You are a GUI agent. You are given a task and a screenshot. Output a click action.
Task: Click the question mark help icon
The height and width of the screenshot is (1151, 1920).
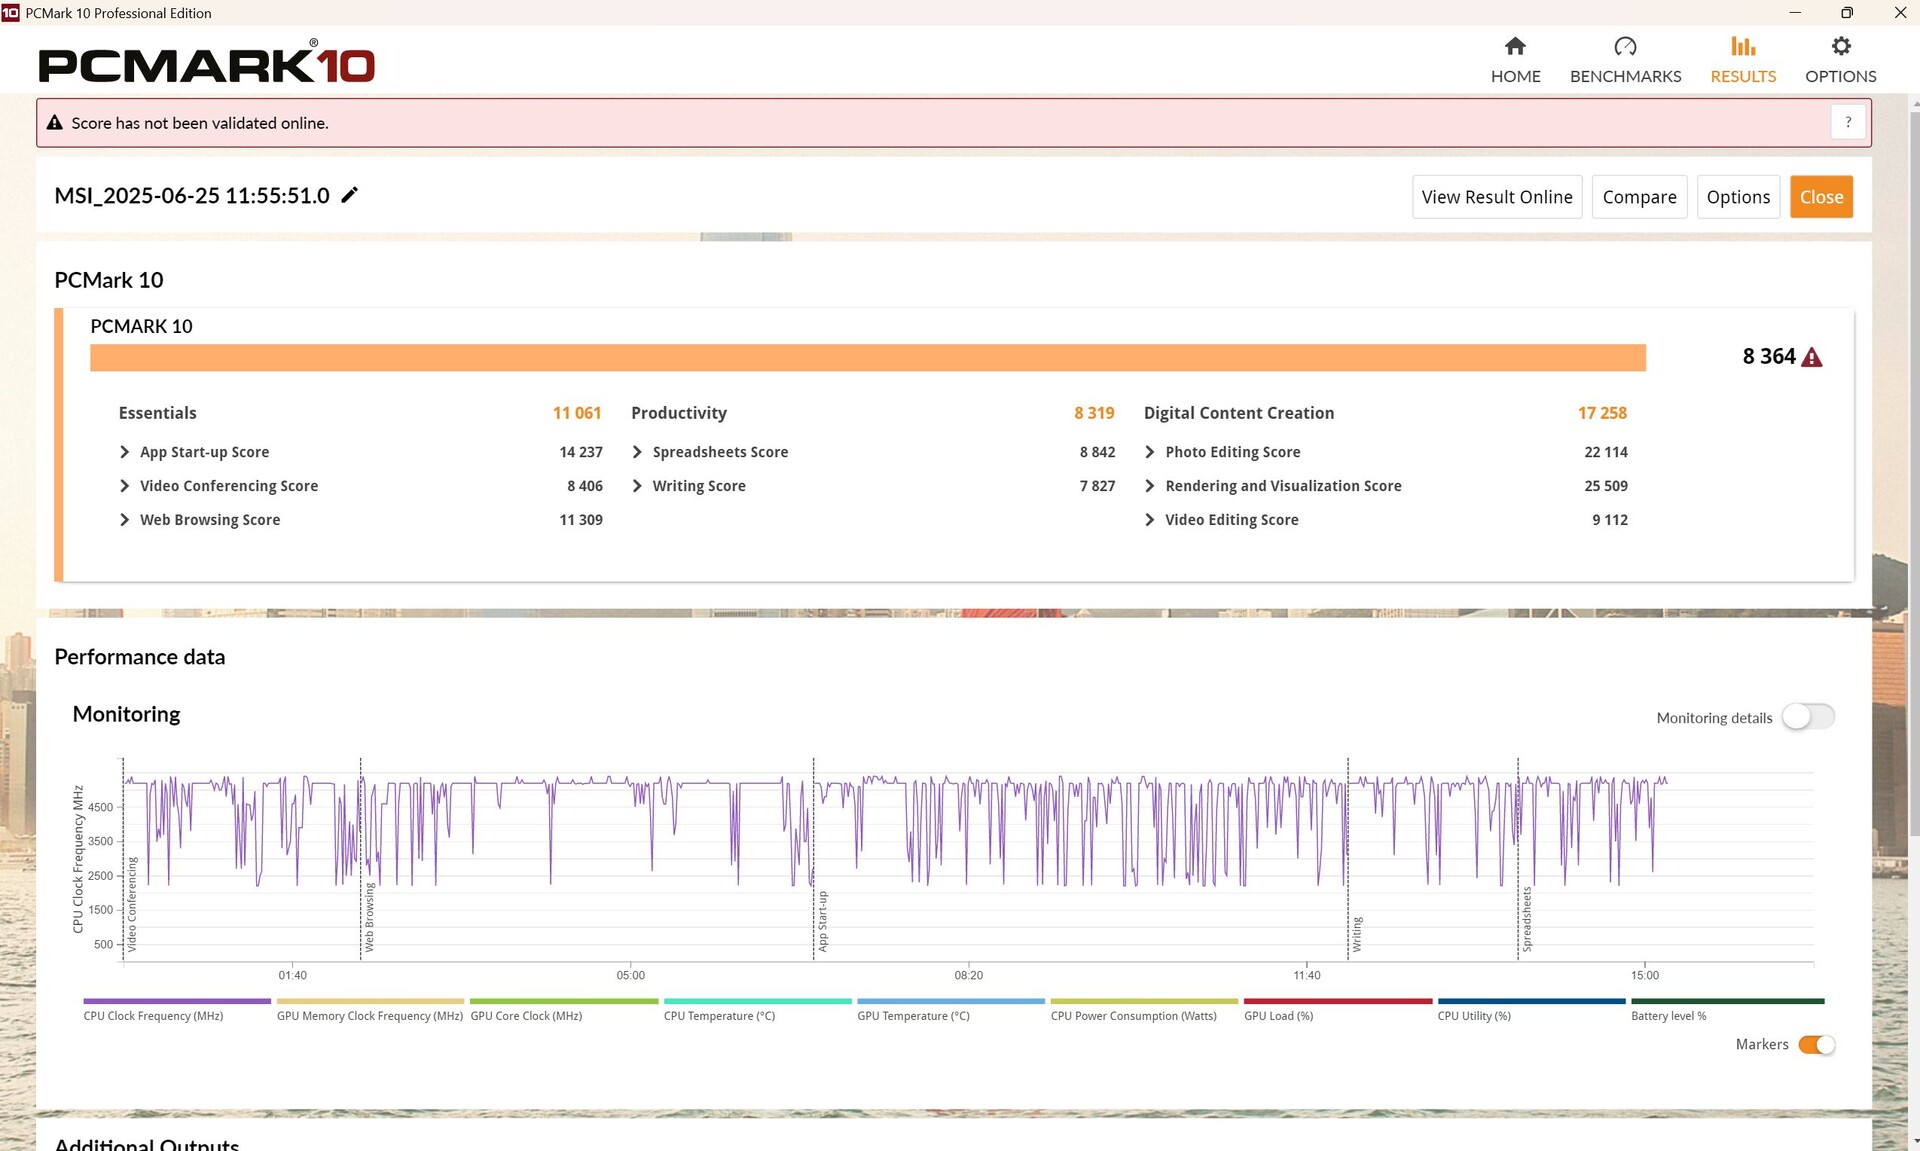coord(1848,122)
